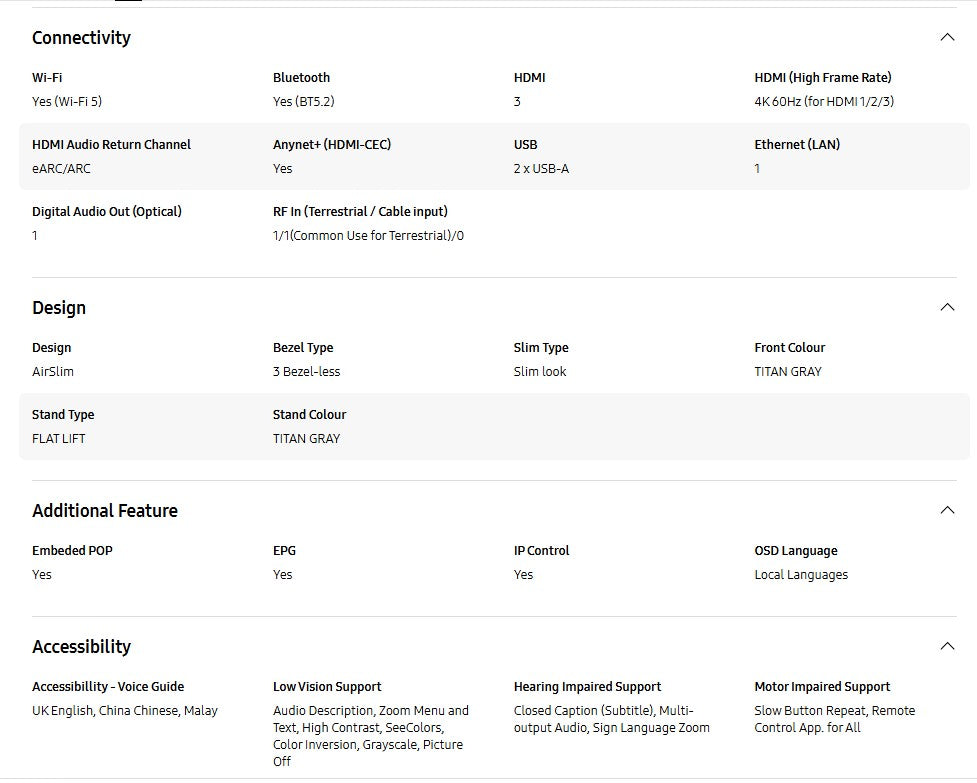Click the OSD Language label

coord(796,551)
